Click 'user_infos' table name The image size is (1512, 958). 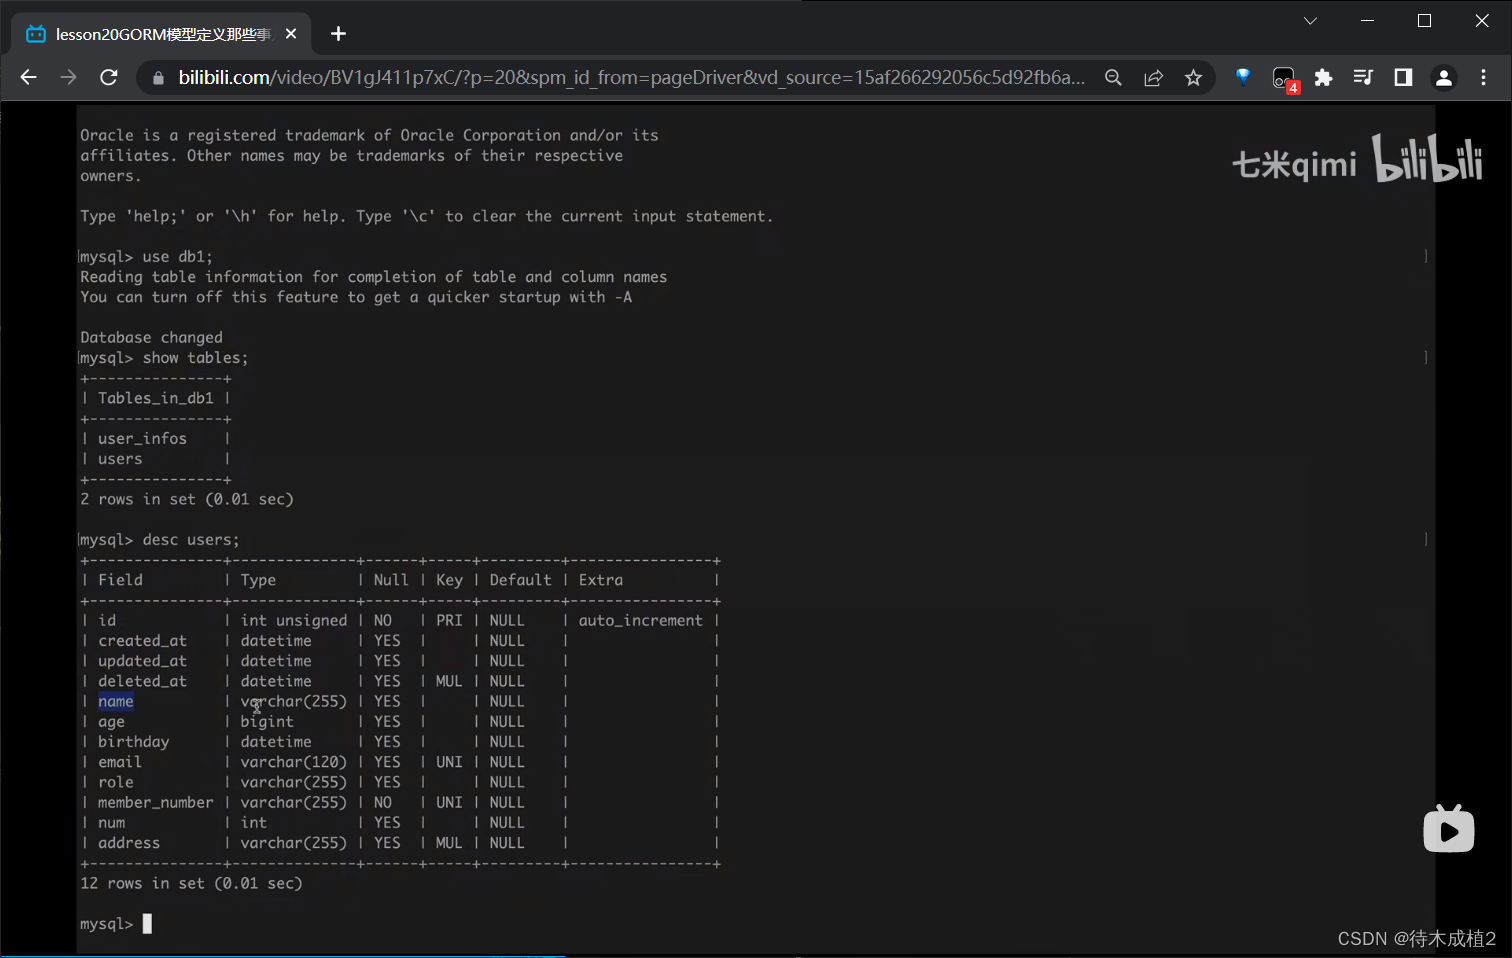point(142,438)
